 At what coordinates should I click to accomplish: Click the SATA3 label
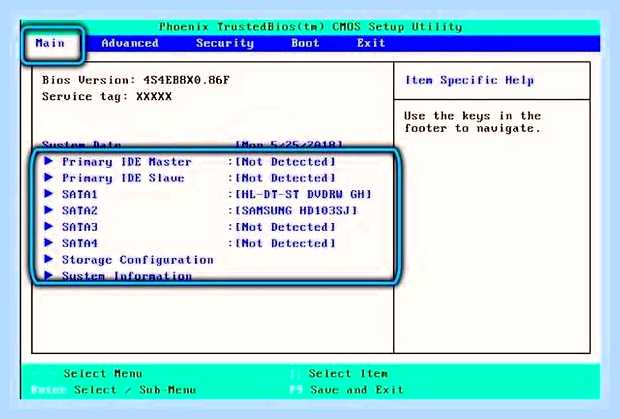pyautogui.click(x=79, y=227)
